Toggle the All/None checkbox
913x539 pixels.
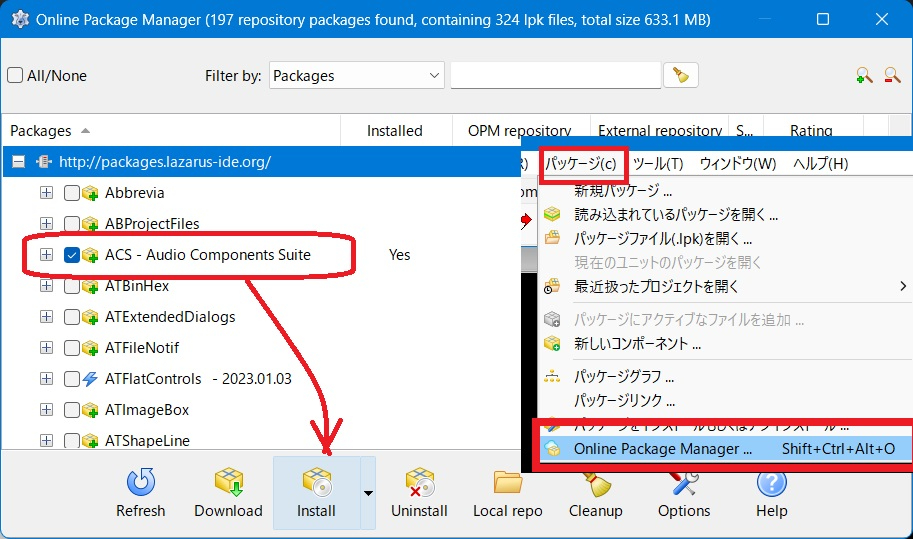(15, 75)
